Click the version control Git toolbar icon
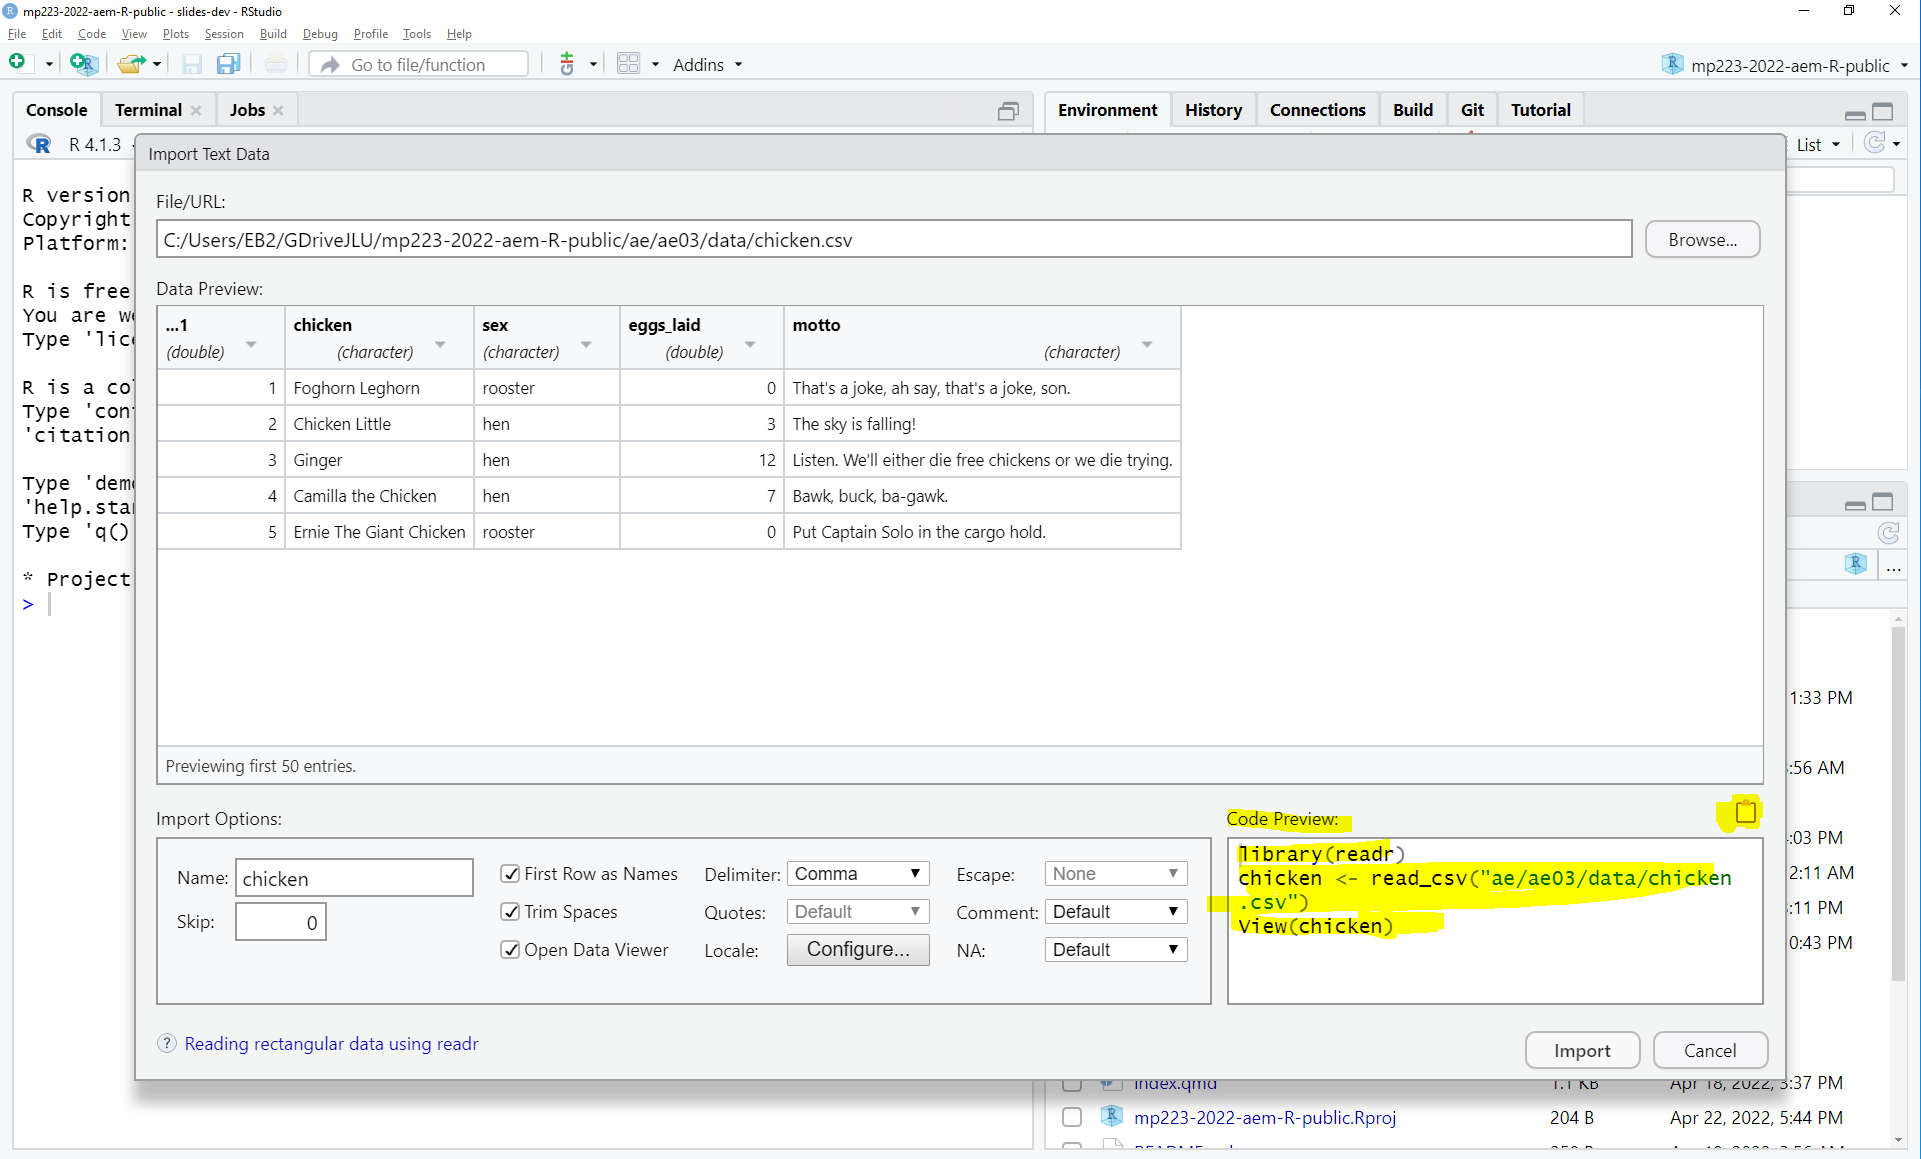 tap(567, 64)
